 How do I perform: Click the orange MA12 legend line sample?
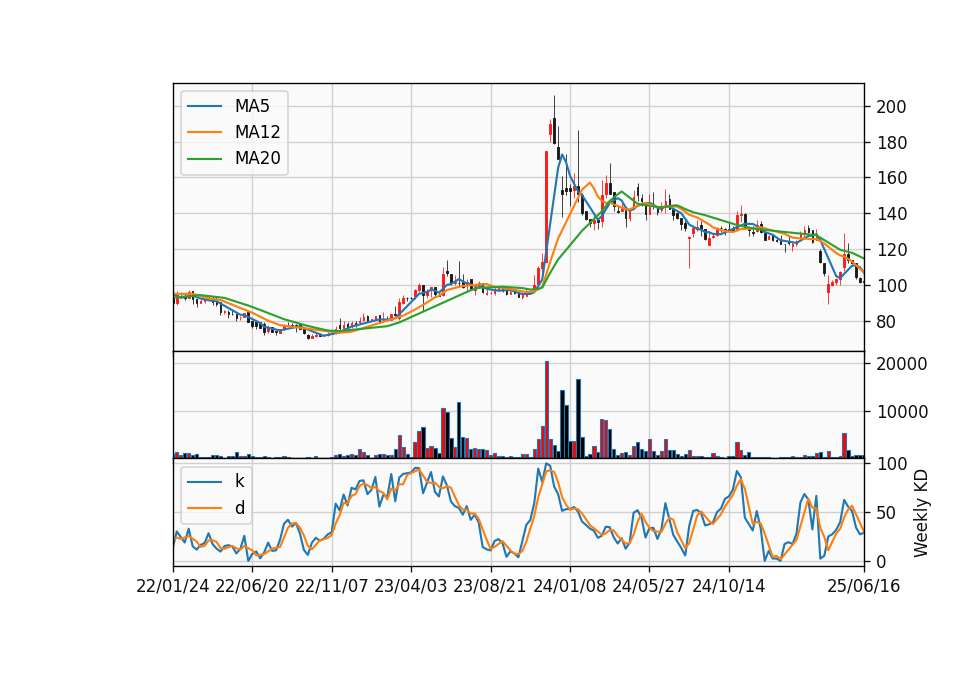click(x=204, y=132)
